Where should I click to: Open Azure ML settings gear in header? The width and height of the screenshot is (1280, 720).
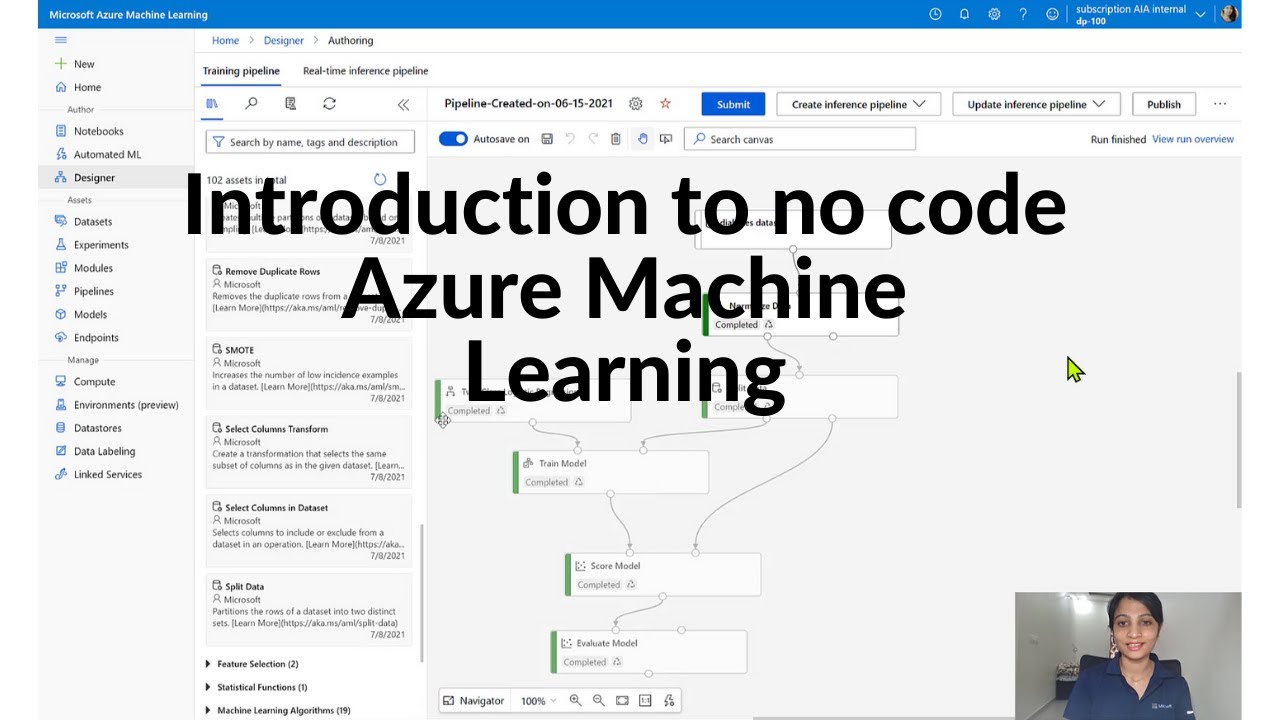(x=993, y=14)
